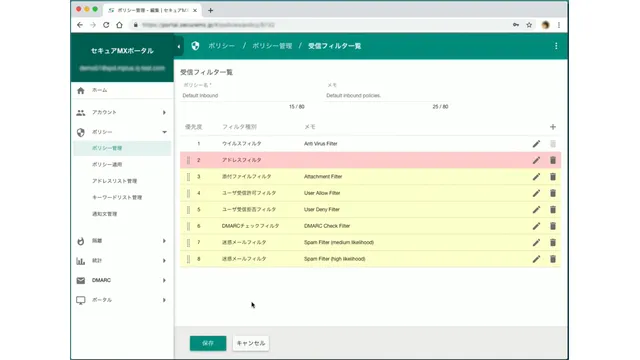640x360 pixels.
Task: Expand the DMARC sidebar section
Action: coord(122,280)
